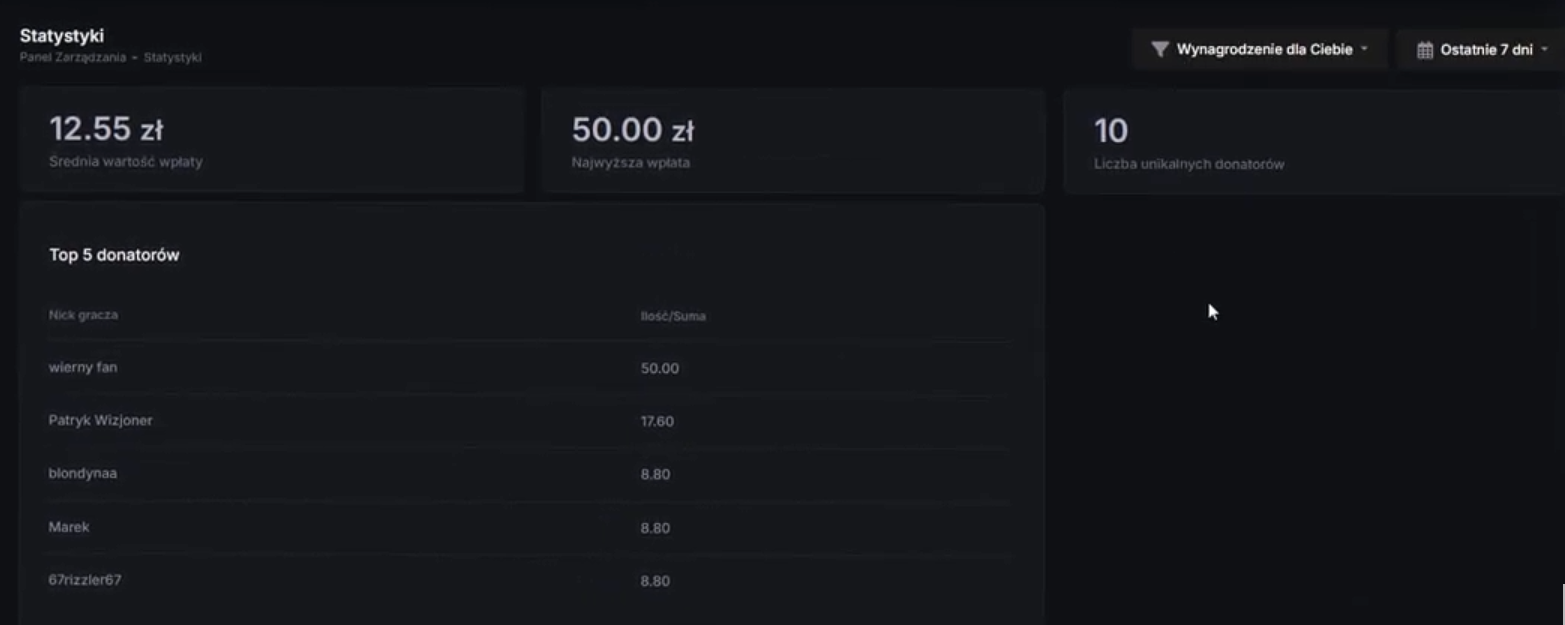
Task: Select the blondynaa donor row
Action: point(530,474)
